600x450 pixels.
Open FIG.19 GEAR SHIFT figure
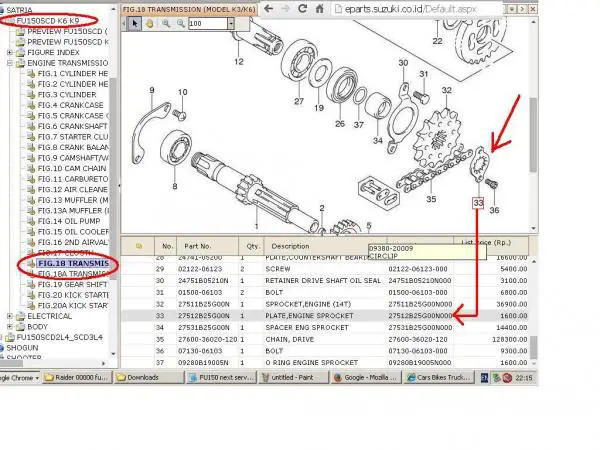72,284
